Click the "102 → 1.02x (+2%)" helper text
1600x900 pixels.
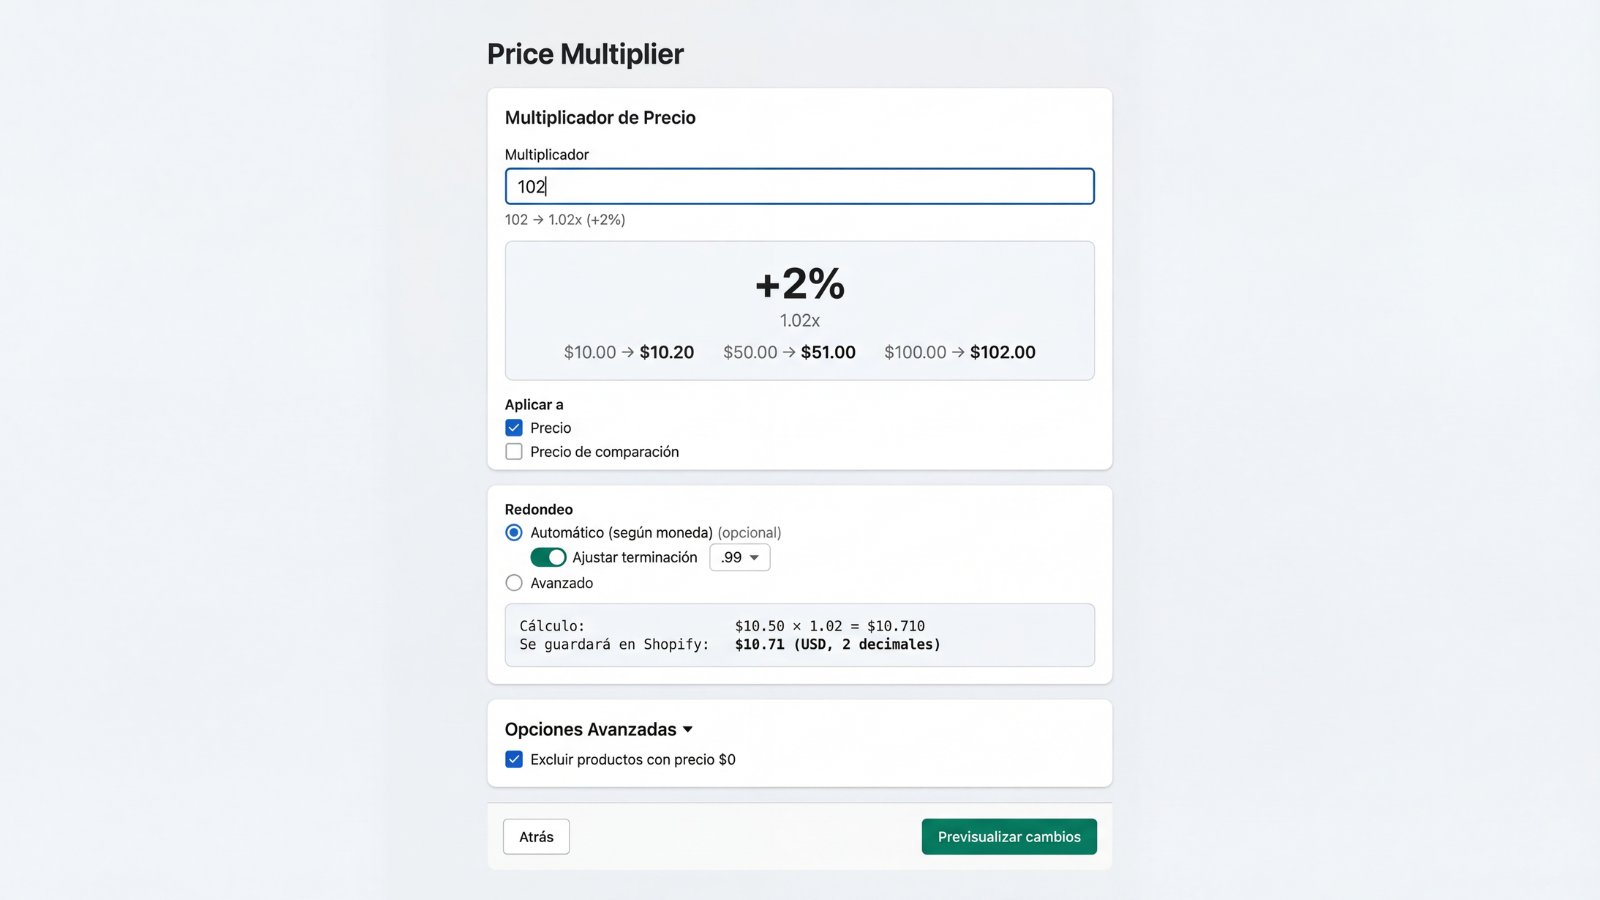[x=565, y=219]
